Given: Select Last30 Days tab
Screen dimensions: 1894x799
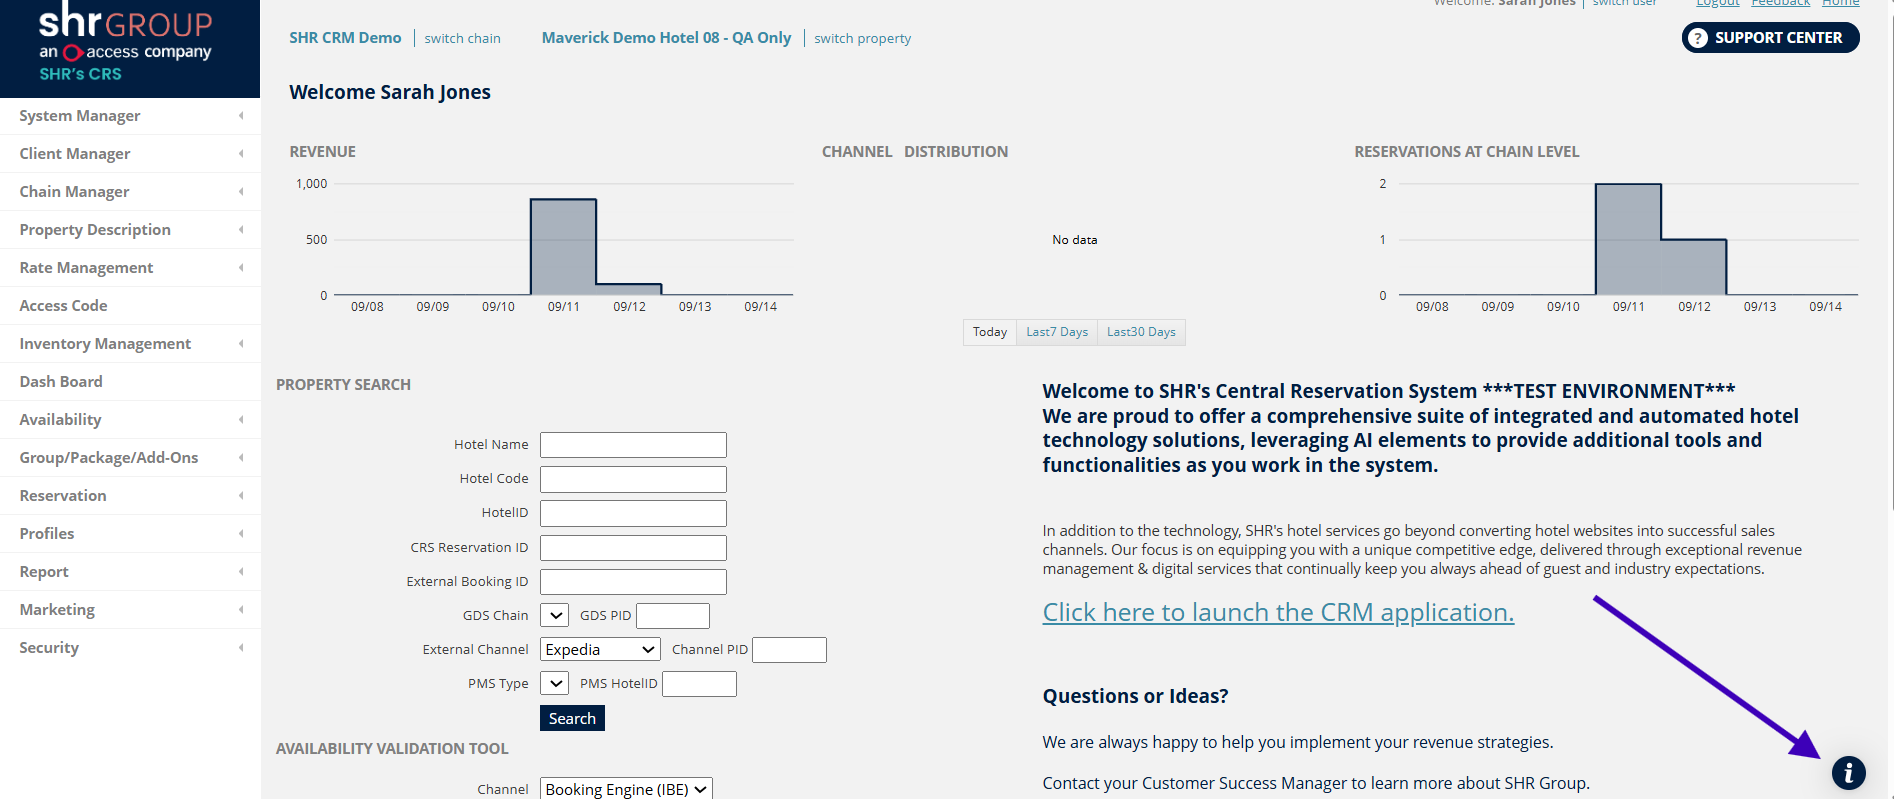Looking at the screenshot, I should [x=1141, y=332].
